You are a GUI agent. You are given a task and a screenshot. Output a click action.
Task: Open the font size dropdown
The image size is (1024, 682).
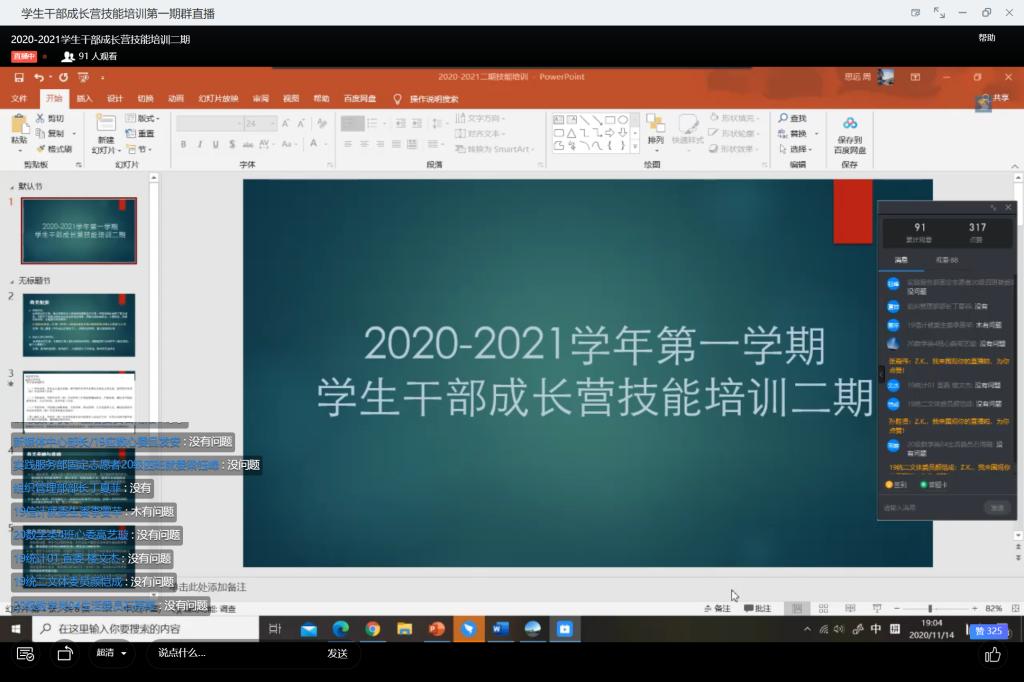273,123
